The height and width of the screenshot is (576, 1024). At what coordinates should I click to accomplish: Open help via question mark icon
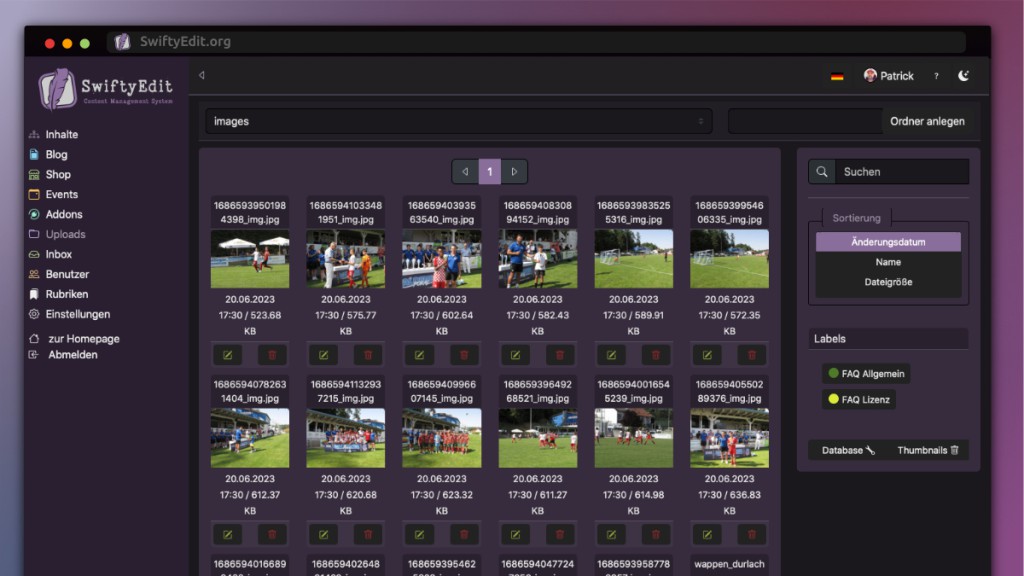point(936,76)
